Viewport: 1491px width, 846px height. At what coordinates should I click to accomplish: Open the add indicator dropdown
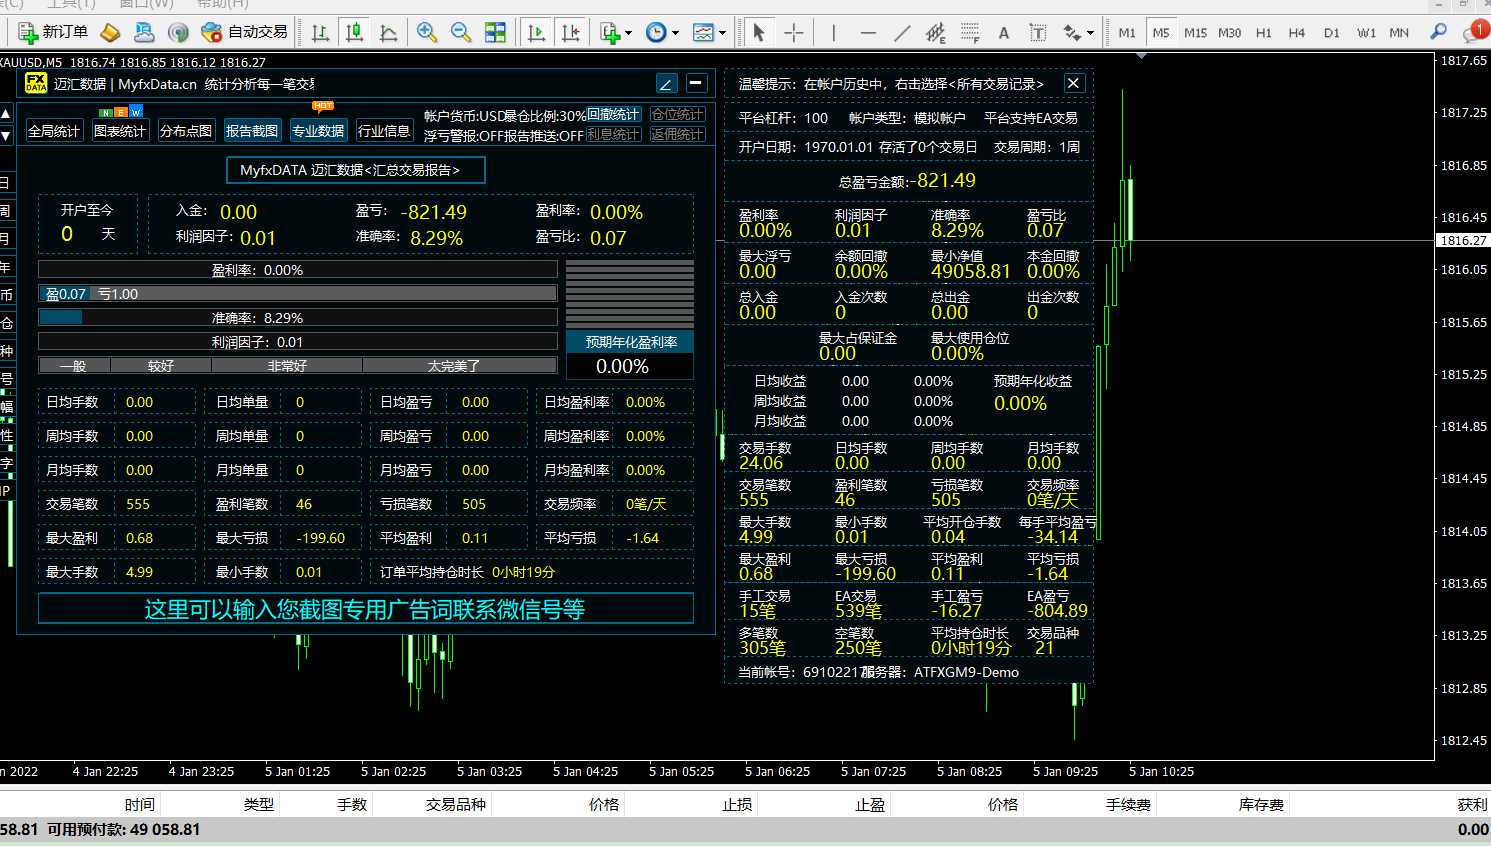pyautogui.click(x=615, y=33)
